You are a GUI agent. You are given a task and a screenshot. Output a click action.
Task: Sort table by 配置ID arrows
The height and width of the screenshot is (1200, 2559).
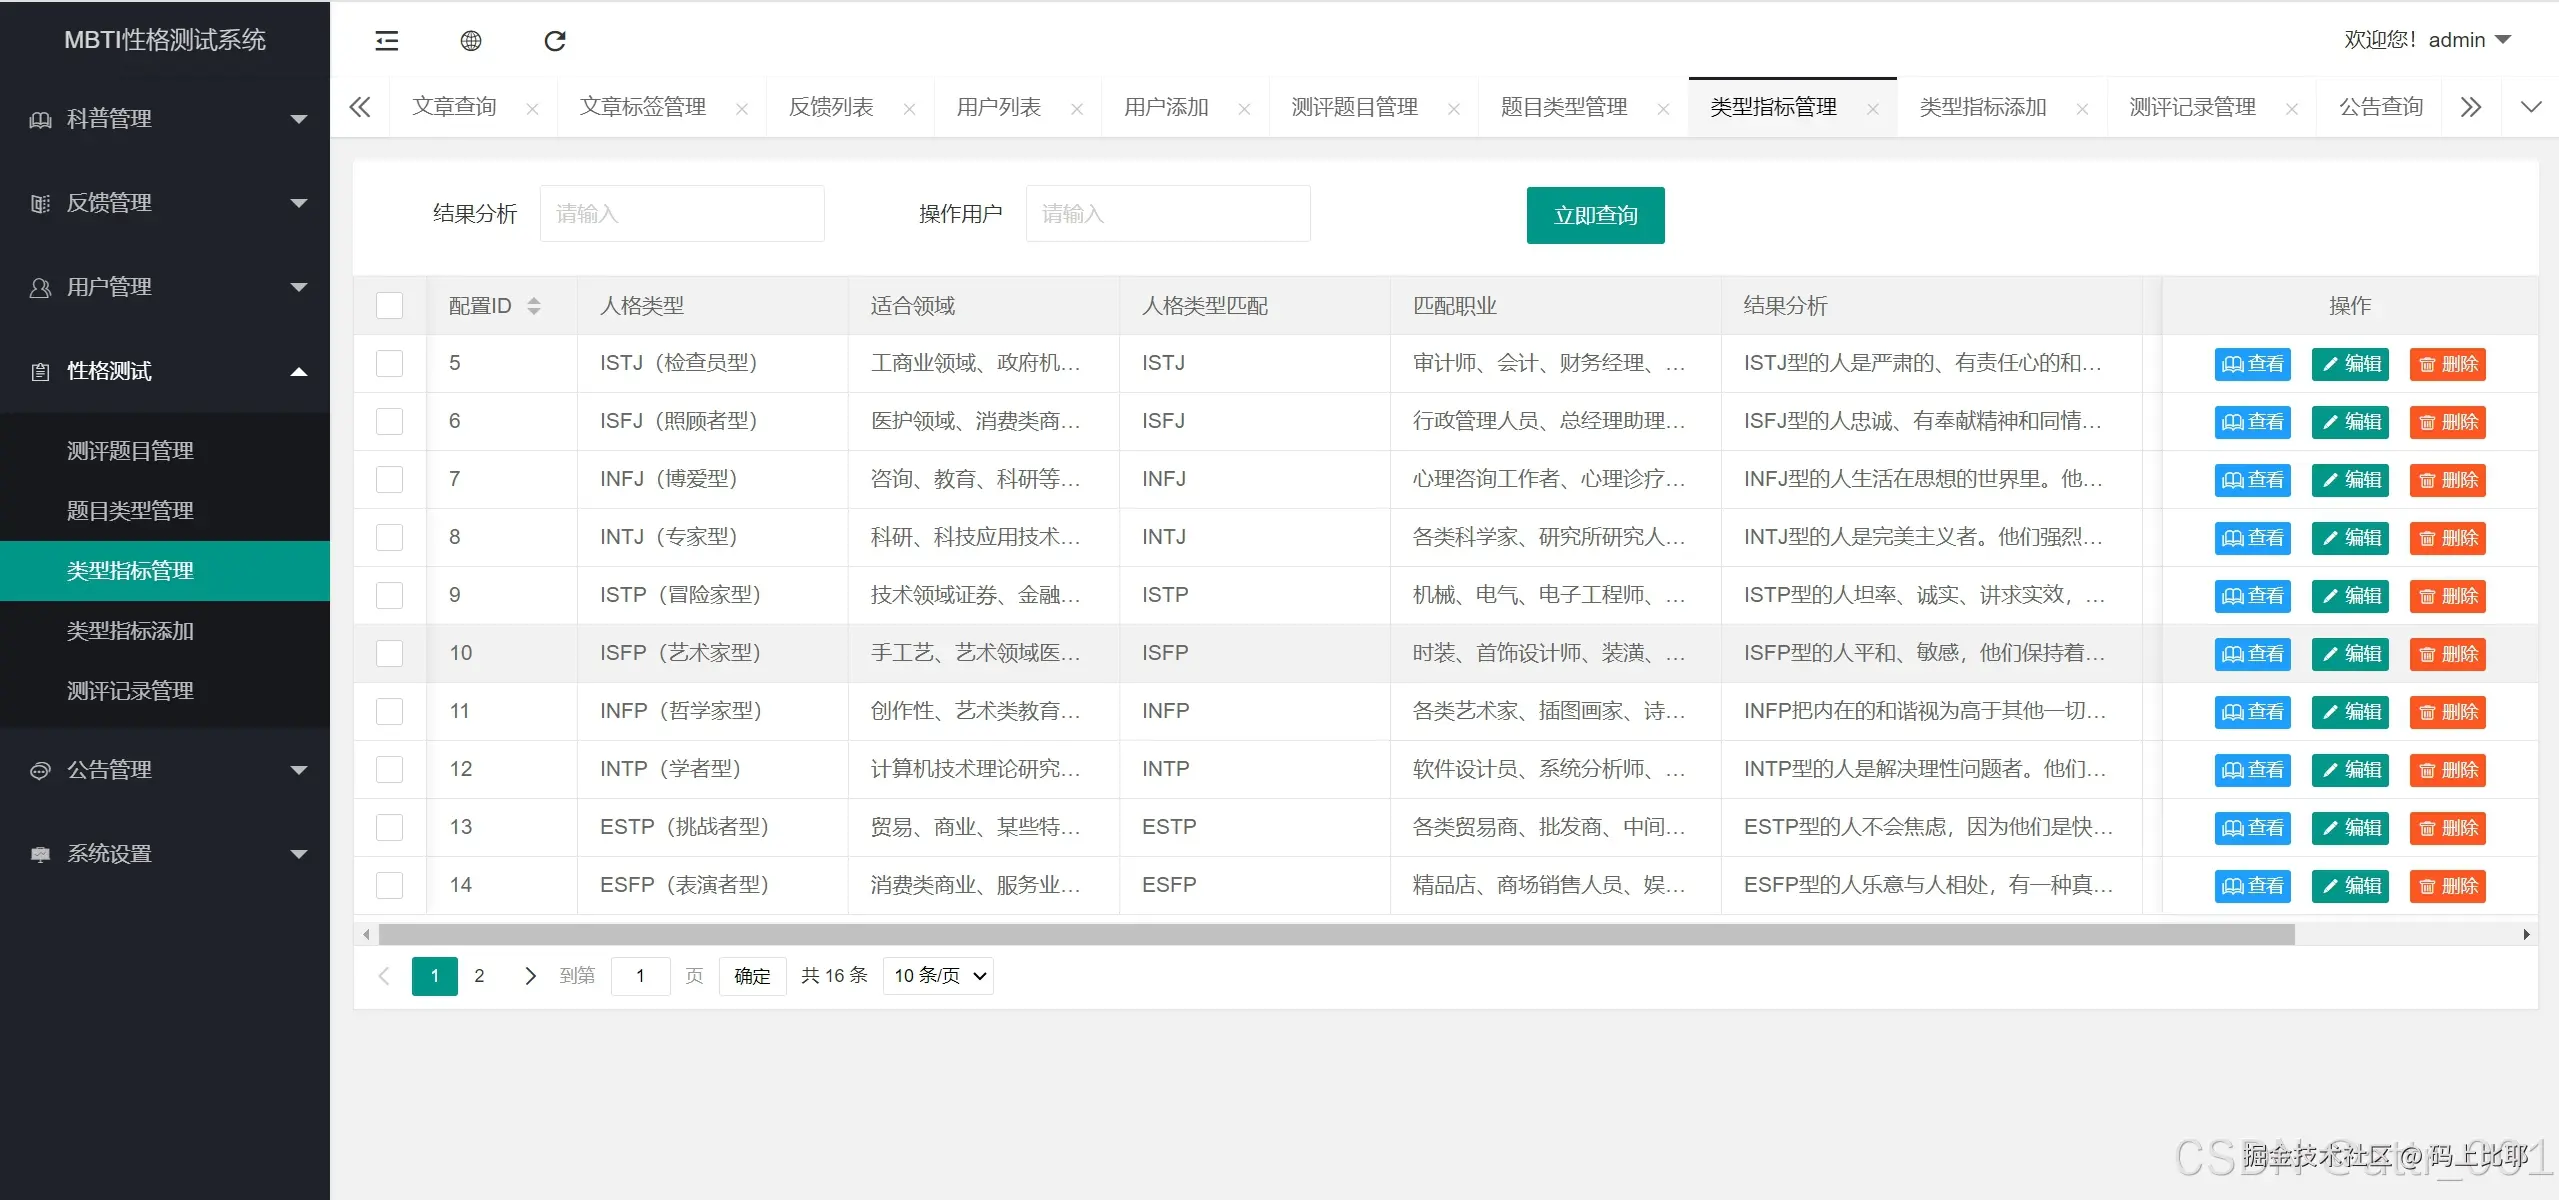[x=534, y=306]
